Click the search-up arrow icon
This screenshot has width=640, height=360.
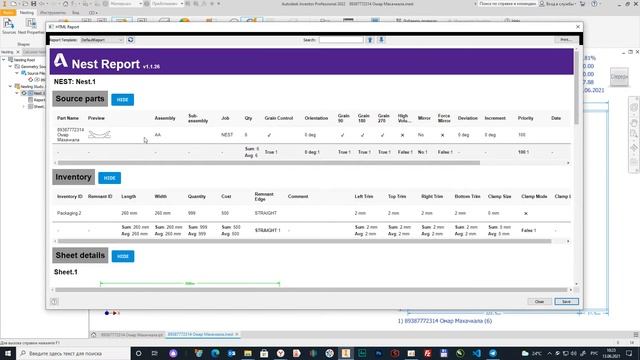click(370, 40)
